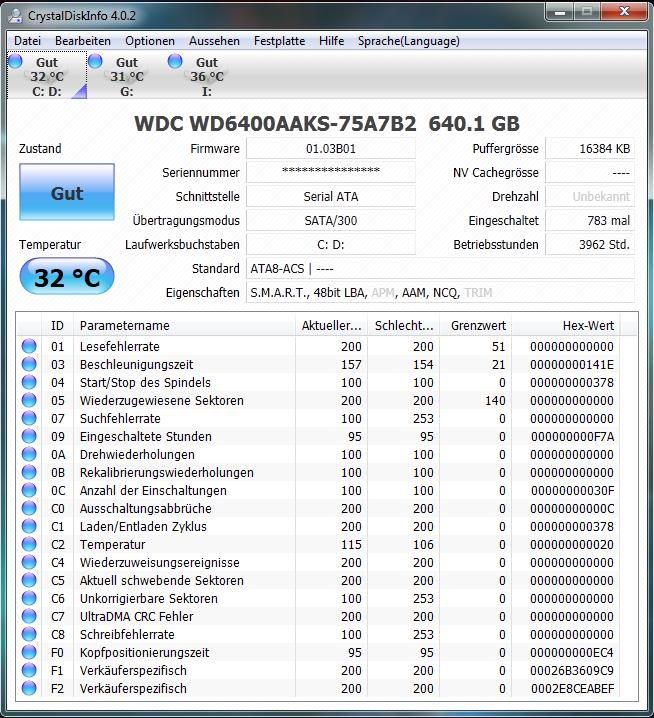Click the Puffergrösse value 16384 KB
This screenshot has width=654, height=718.
click(x=590, y=149)
